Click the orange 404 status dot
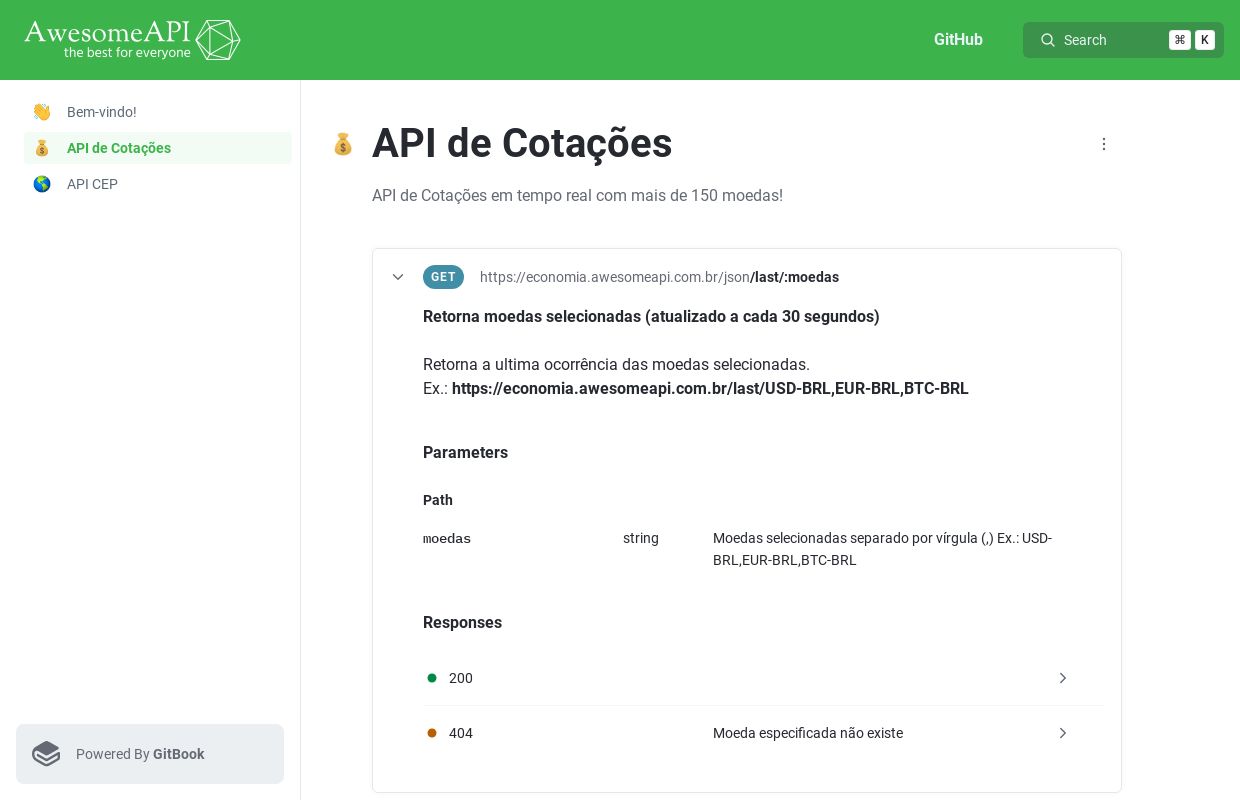1240x800 pixels. (x=432, y=733)
